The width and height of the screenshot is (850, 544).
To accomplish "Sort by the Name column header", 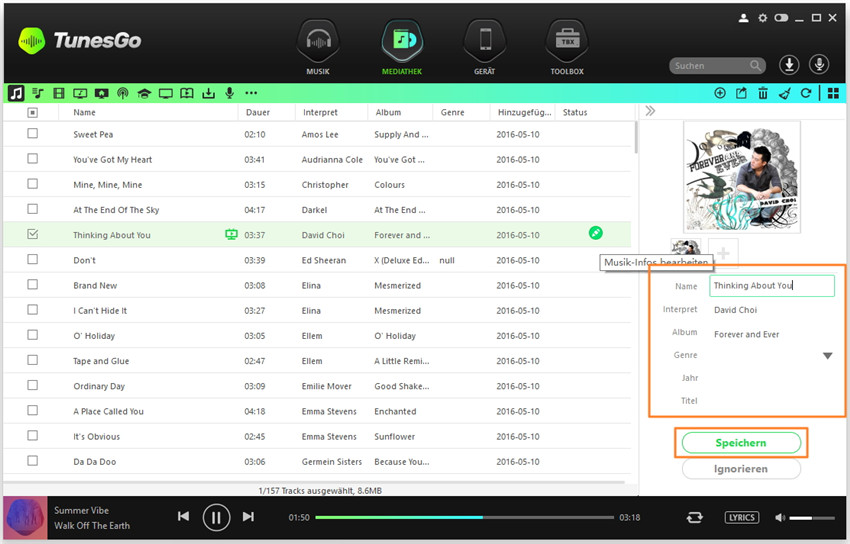I will 85,112.
